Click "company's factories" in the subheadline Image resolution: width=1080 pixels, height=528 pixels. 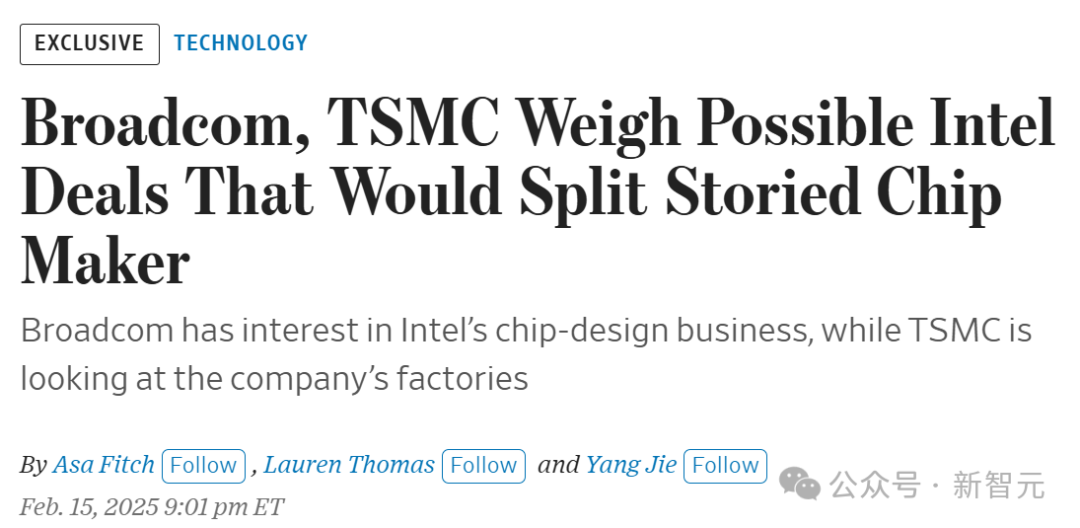point(379,379)
